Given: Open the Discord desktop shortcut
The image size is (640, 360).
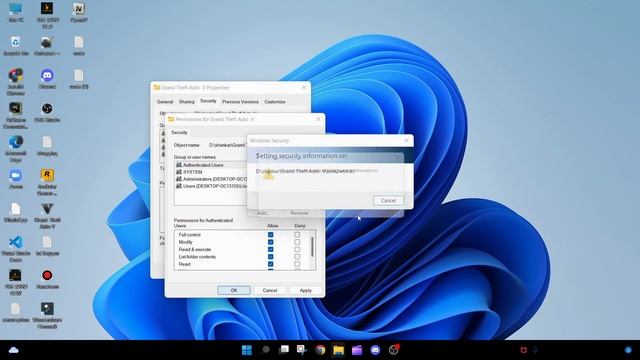Looking at the screenshot, I should 47,79.
